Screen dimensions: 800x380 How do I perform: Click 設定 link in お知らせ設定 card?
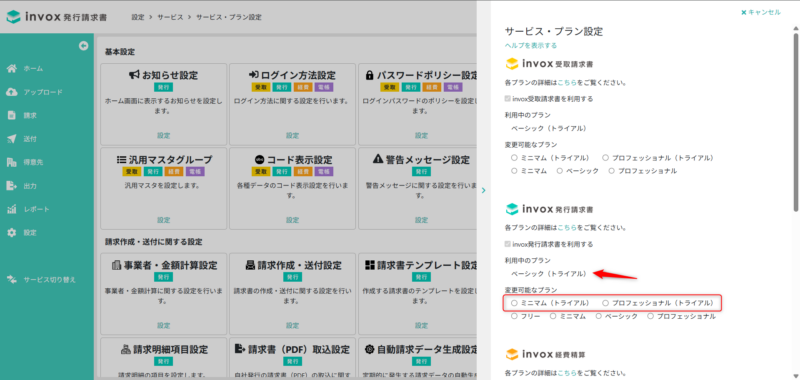163,136
